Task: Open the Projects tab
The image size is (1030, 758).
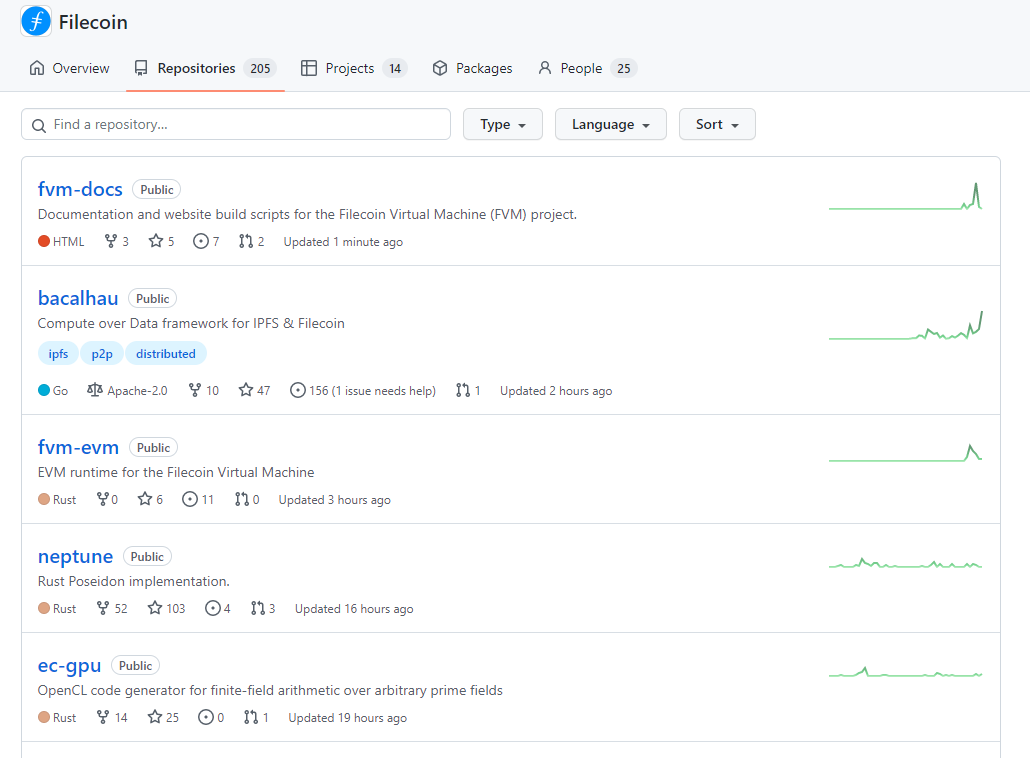Action: tap(353, 68)
